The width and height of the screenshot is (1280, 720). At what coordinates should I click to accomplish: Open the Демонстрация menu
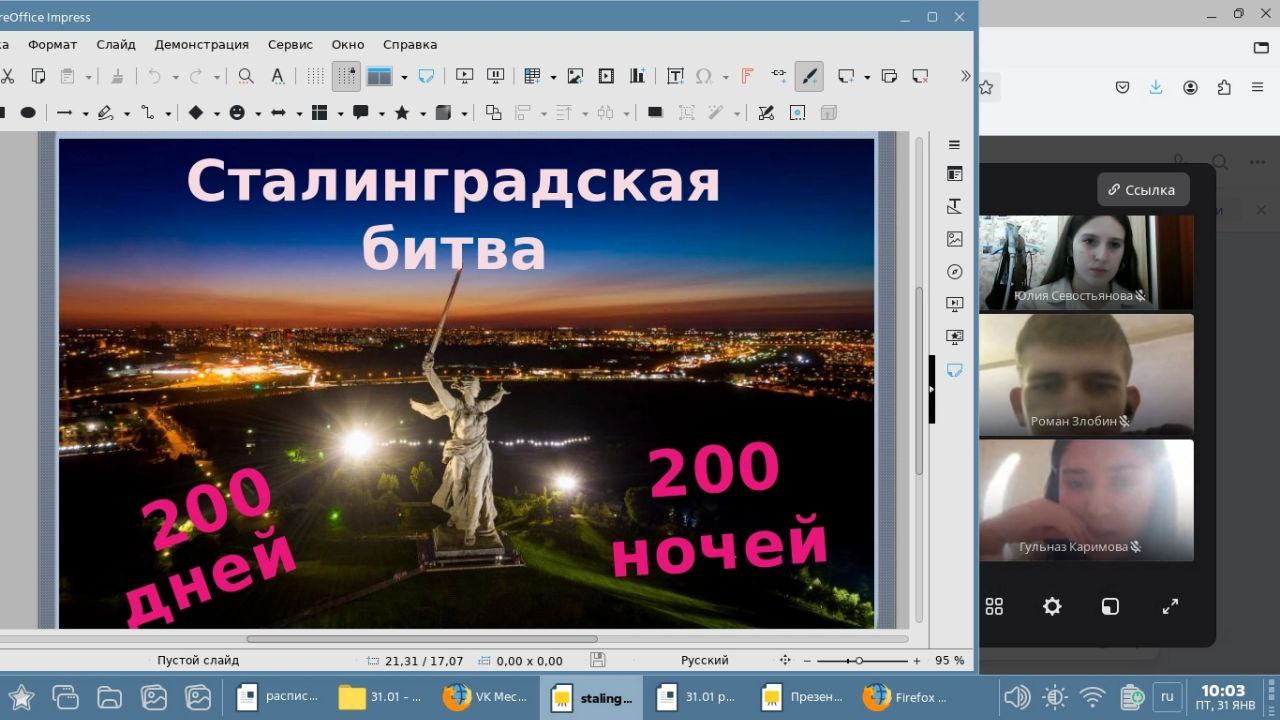point(202,44)
